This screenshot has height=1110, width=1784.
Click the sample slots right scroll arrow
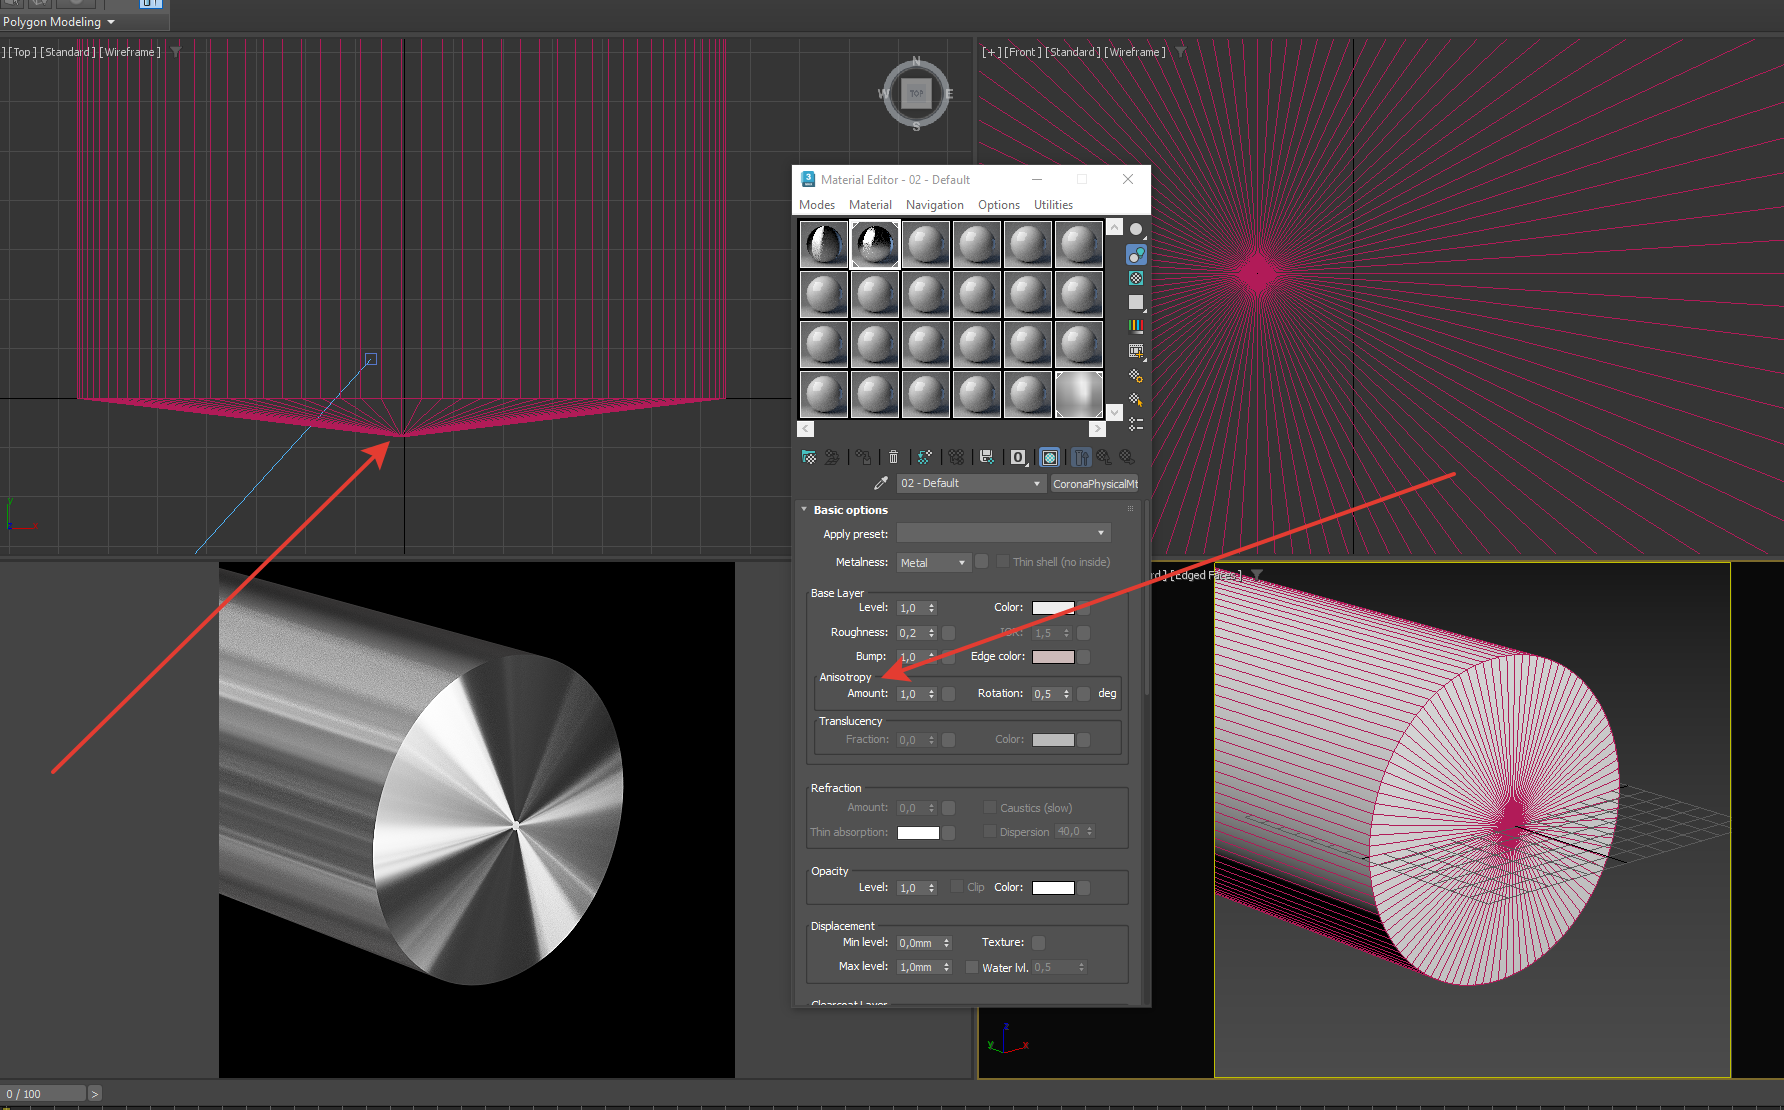[1097, 428]
